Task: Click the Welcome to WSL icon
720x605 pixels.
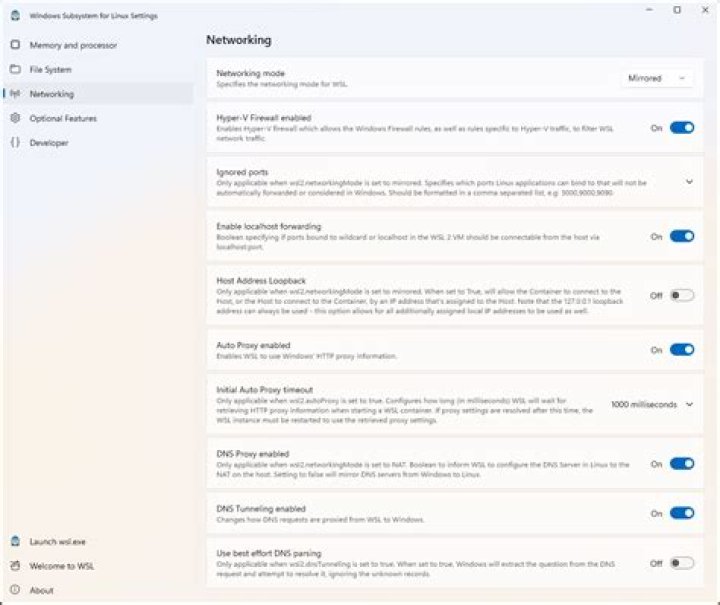Action: pos(15,566)
